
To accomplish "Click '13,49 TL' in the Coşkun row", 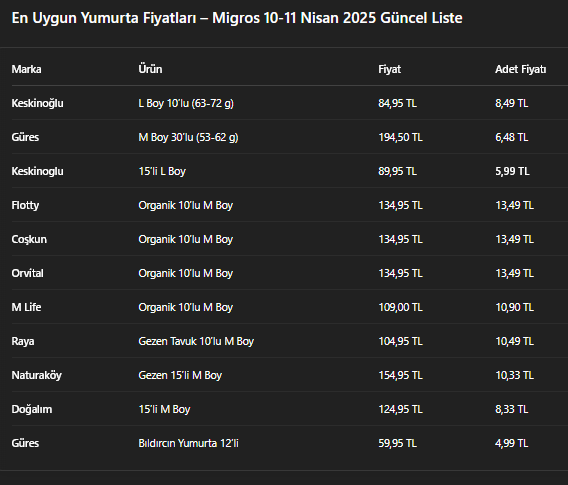I will point(514,239).
